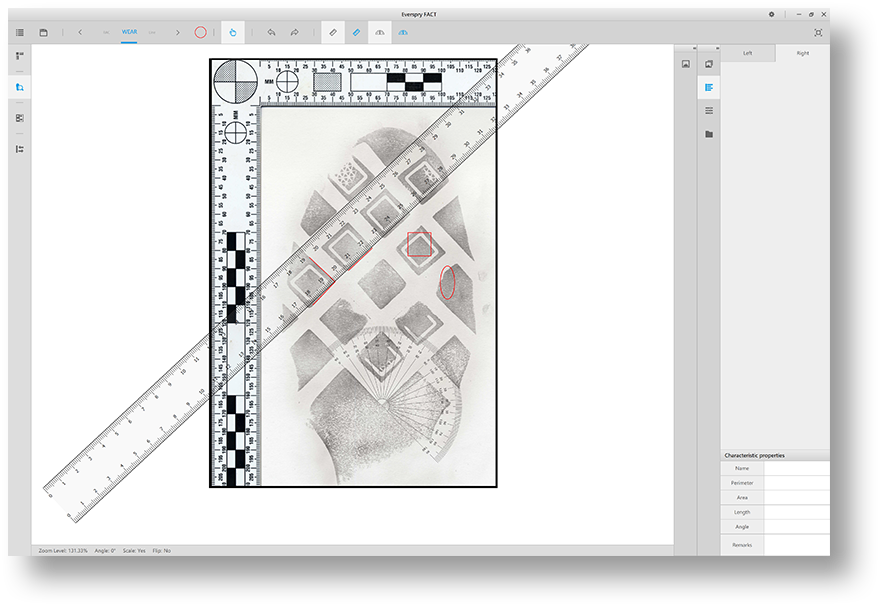Select the blue characteristics list panel icon

(709, 87)
